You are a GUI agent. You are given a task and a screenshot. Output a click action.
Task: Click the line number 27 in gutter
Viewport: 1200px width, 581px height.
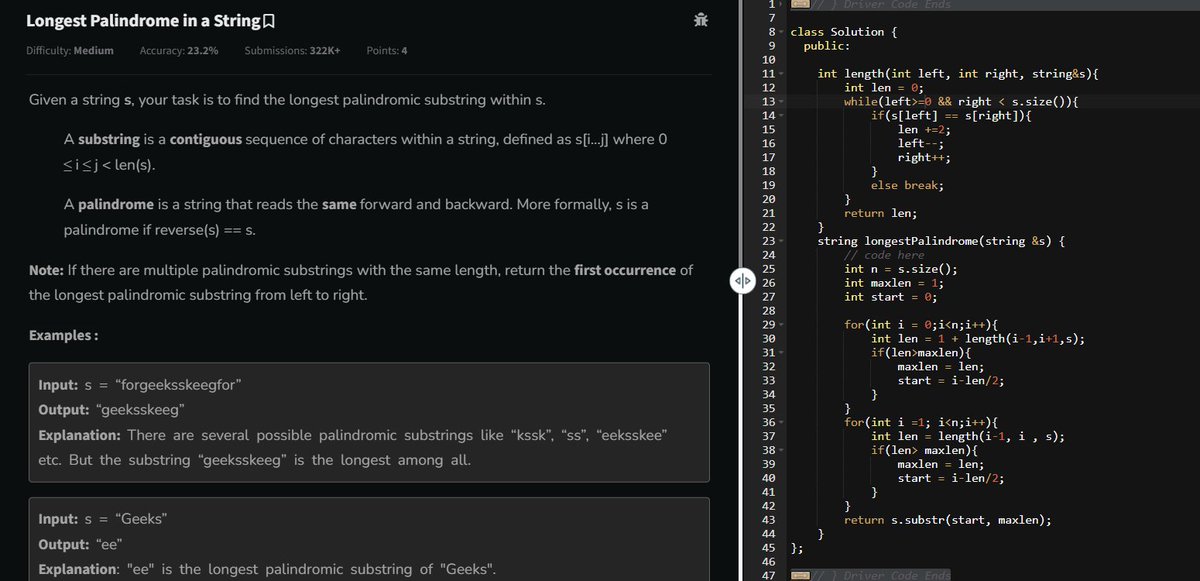[769, 297]
